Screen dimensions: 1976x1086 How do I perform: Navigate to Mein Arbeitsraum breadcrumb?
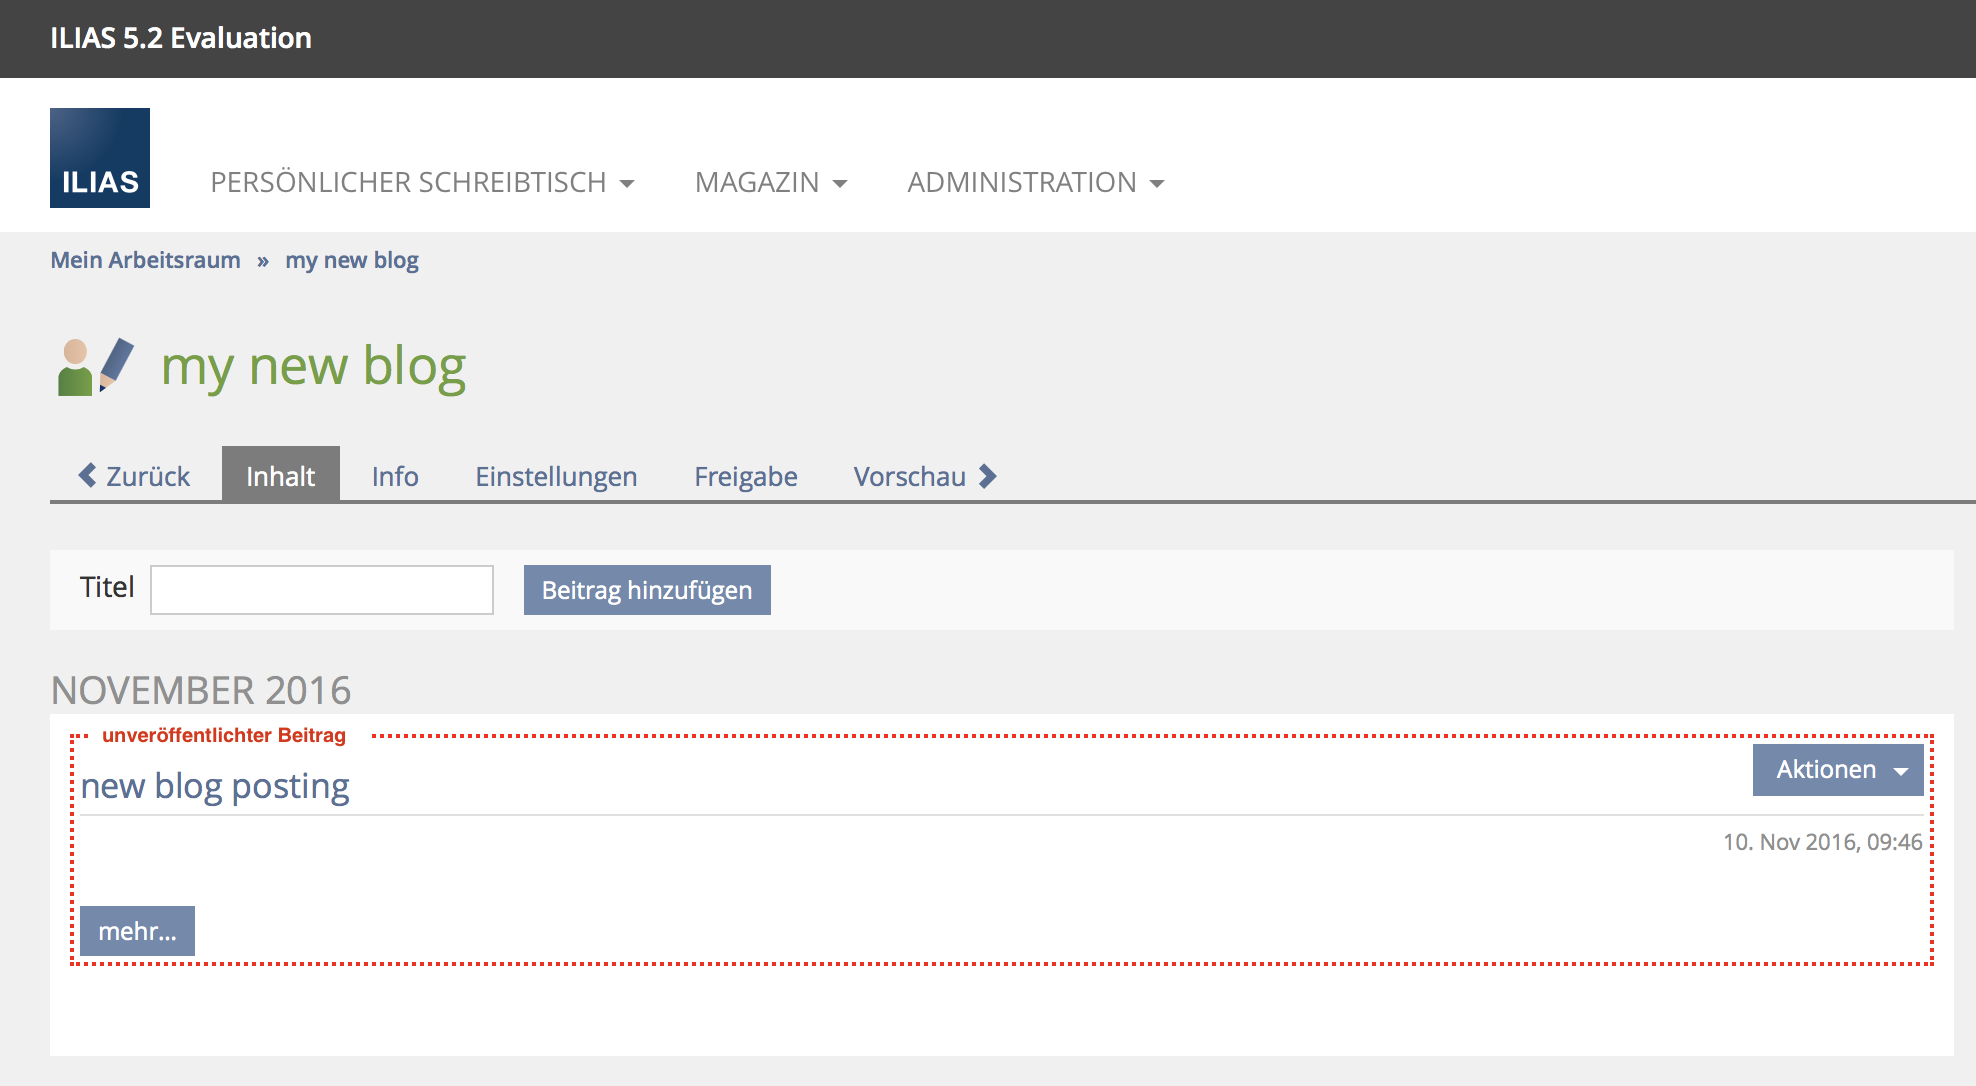[x=145, y=260]
